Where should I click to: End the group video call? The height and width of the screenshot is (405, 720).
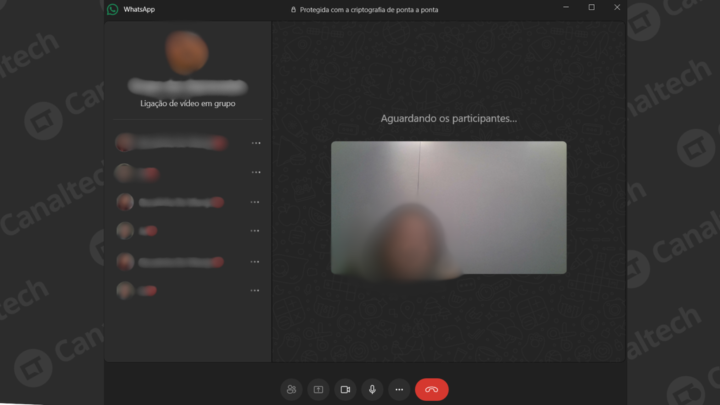[432, 389]
